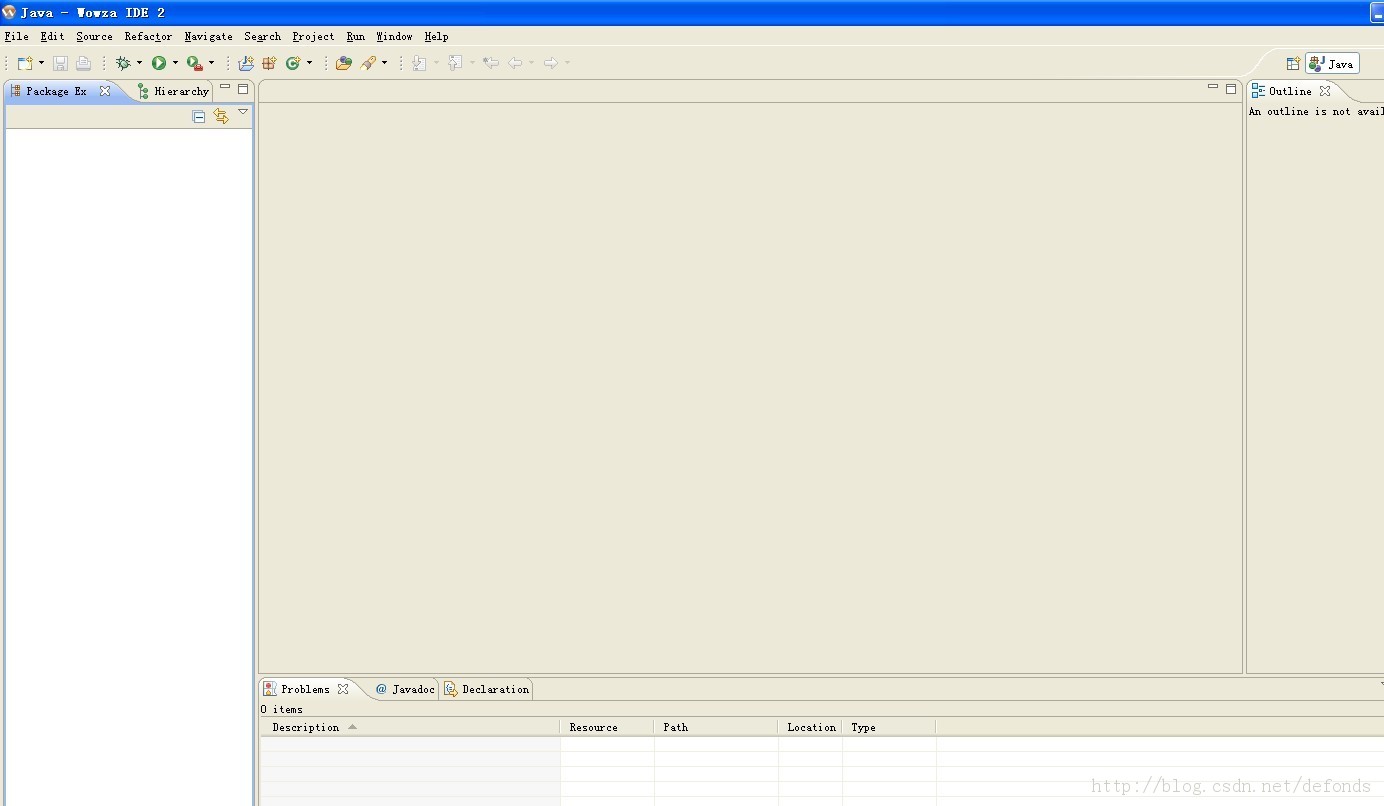1384x806 pixels.
Task: Open the File menu
Action: pyautogui.click(x=17, y=36)
